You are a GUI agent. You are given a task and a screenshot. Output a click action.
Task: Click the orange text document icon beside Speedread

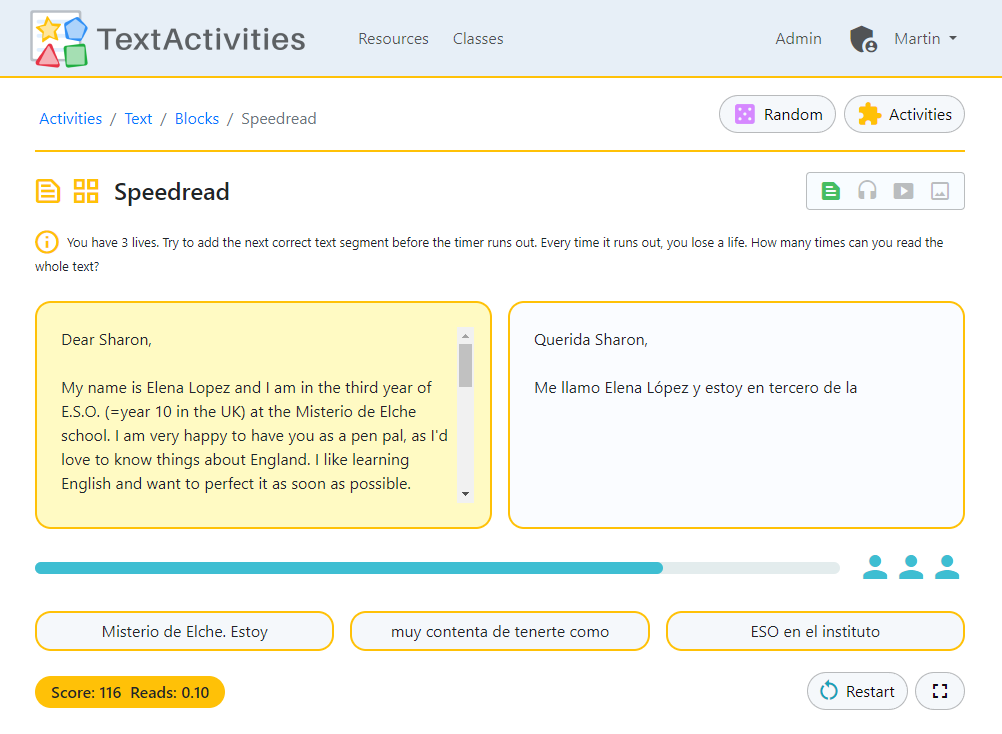point(48,191)
